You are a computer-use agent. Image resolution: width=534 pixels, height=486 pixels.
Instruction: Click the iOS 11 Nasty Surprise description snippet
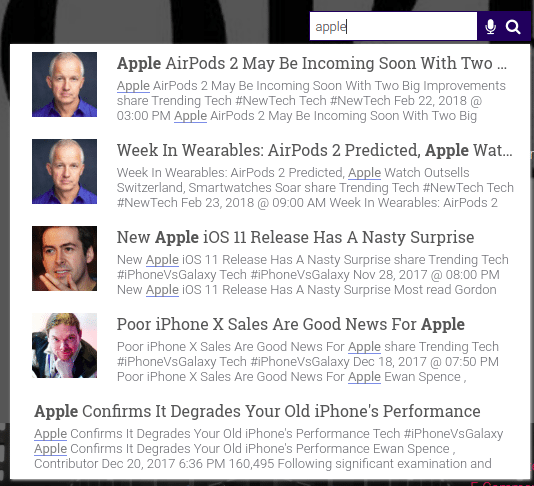tap(313, 275)
